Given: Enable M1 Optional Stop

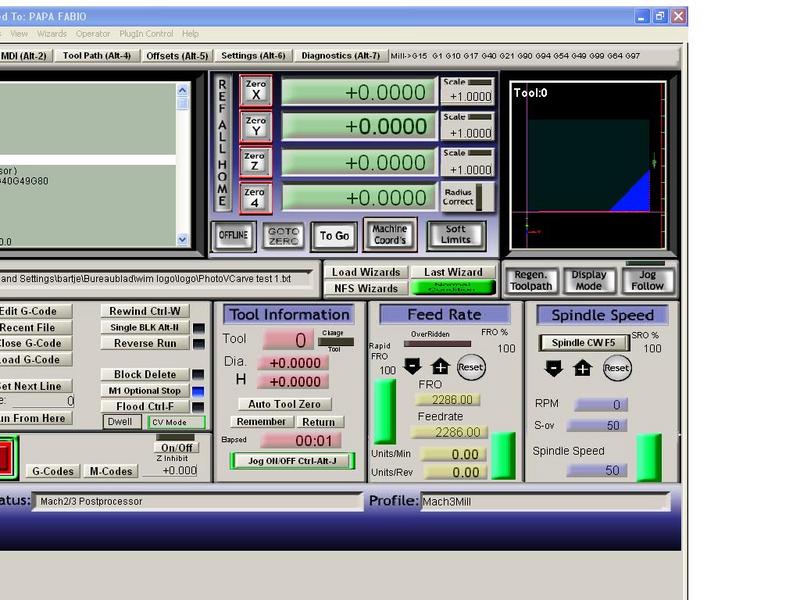Looking at the screenshot, I should pos(145,391).
